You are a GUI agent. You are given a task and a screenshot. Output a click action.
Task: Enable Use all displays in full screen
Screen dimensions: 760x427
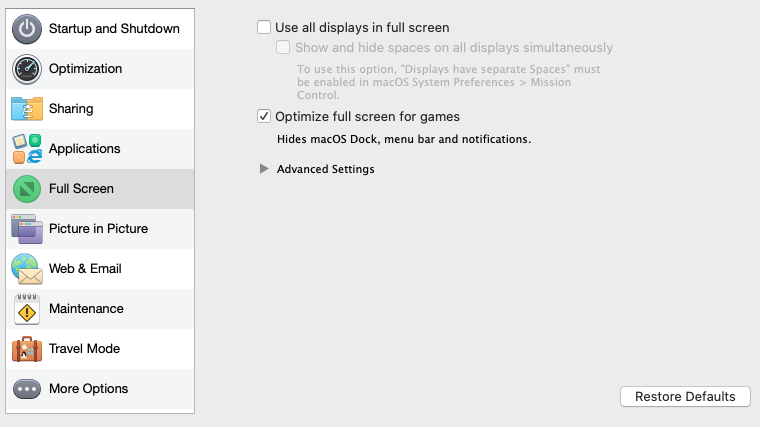(x=264, y=28)
